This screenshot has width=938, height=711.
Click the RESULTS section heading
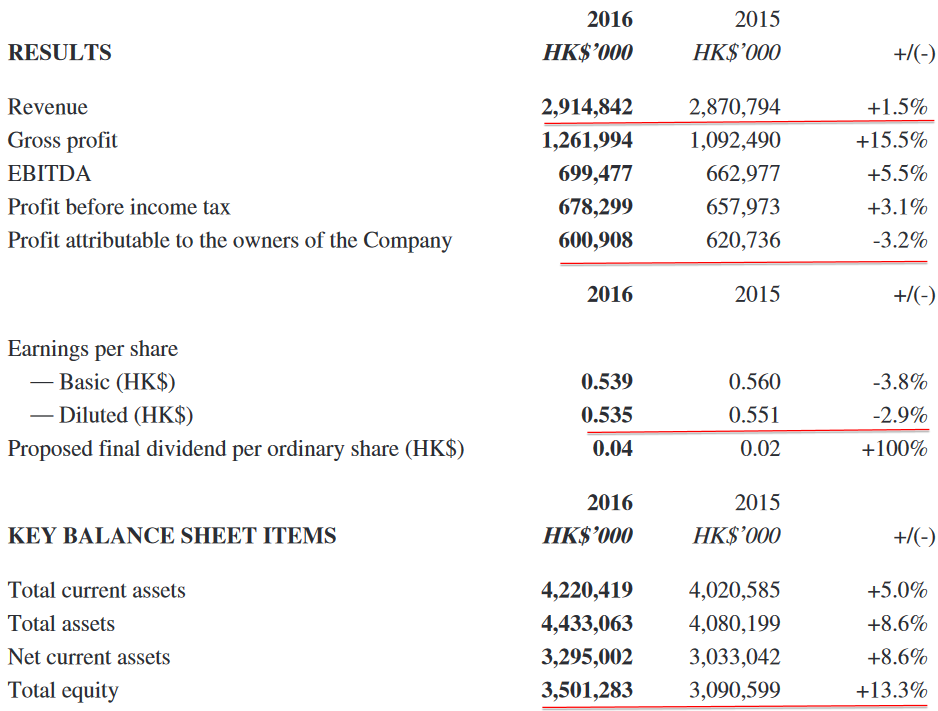click(60, 53)
